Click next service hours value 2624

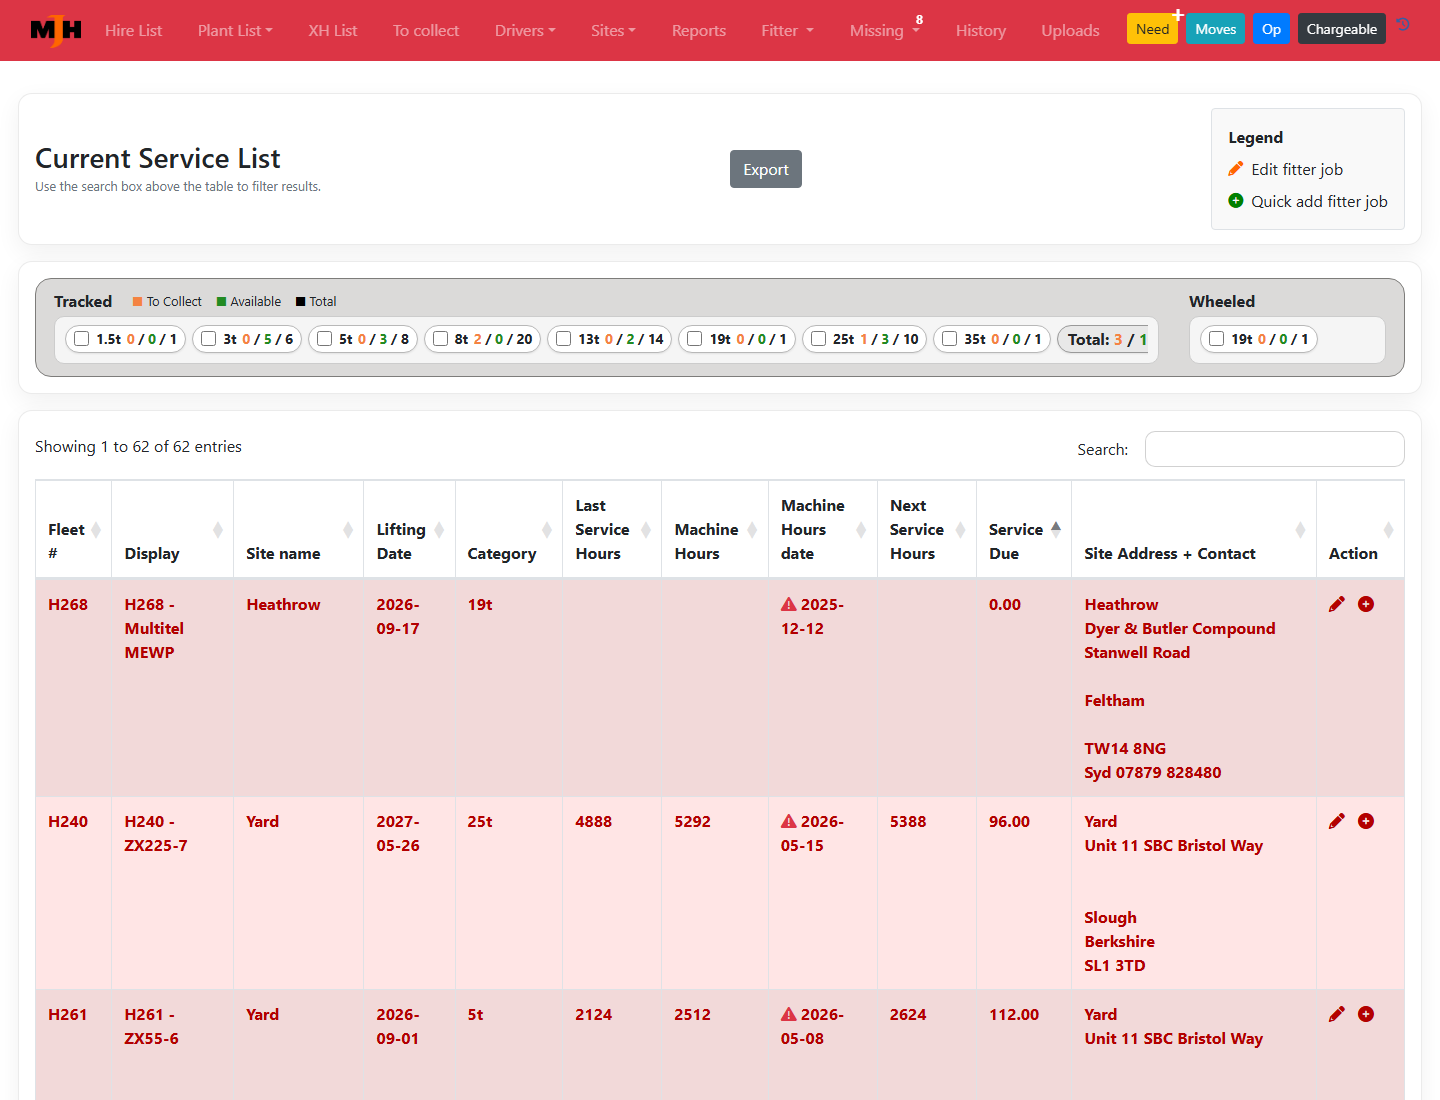908,1014
